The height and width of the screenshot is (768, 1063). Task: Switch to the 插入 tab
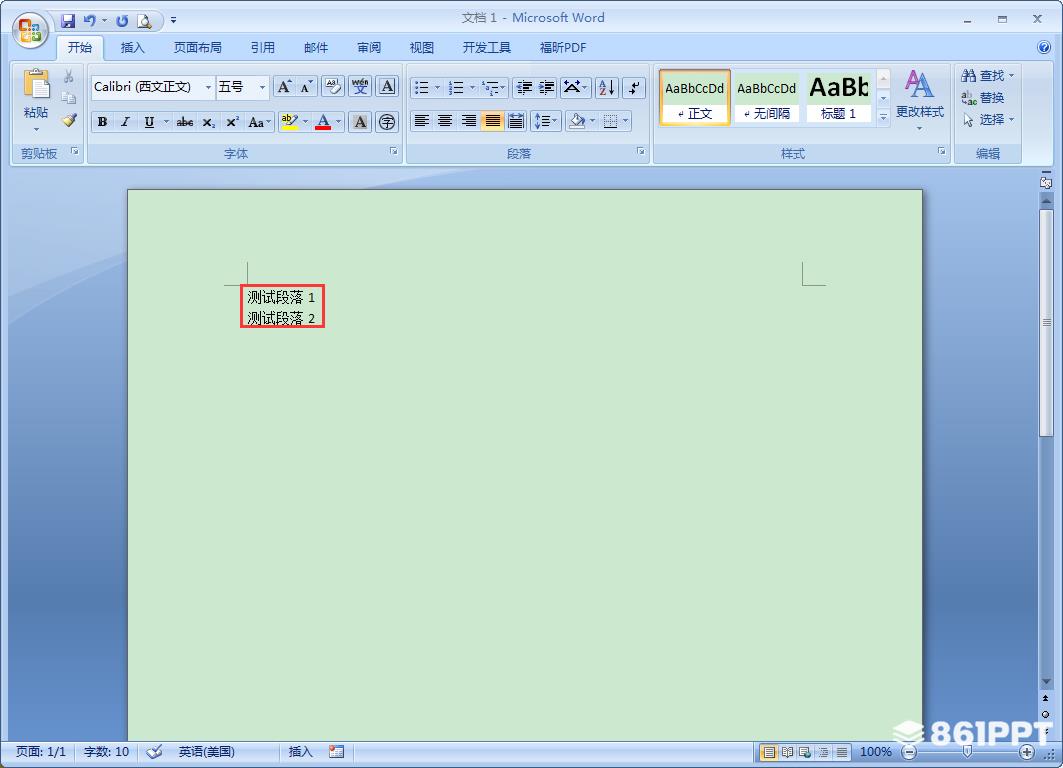(x=132, y=47)
